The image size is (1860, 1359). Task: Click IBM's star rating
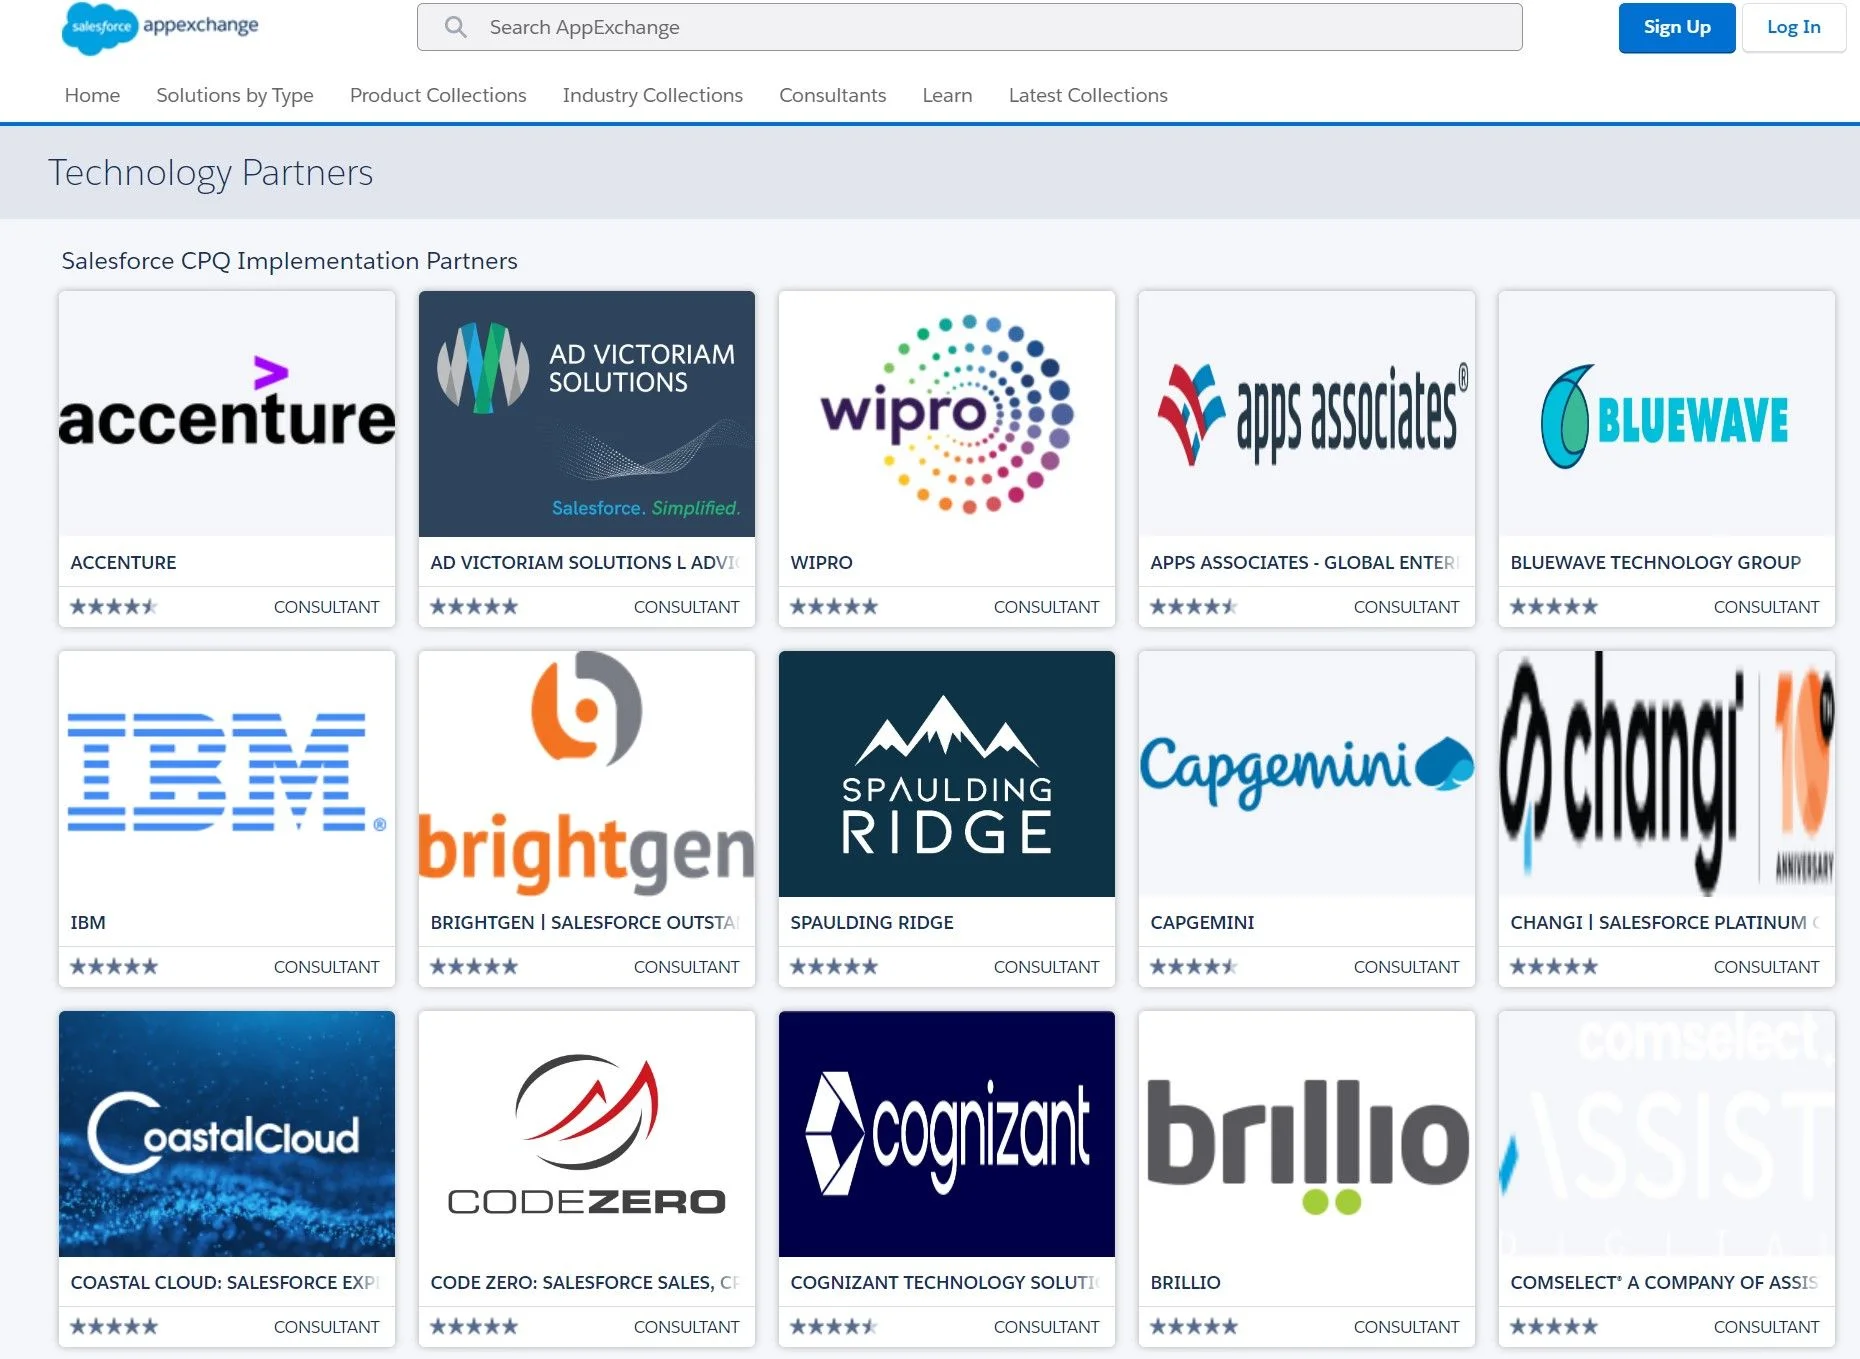pyautogui.click(x=114, y=966)
